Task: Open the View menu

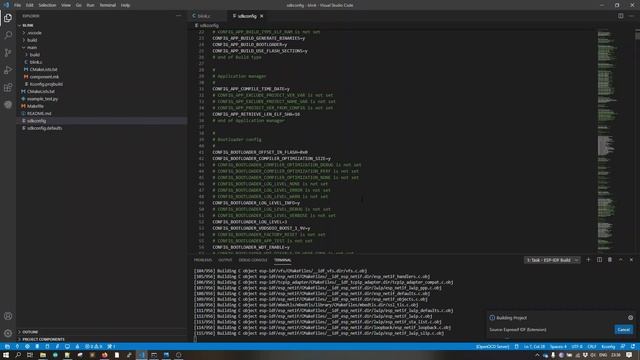Action: 66,5
